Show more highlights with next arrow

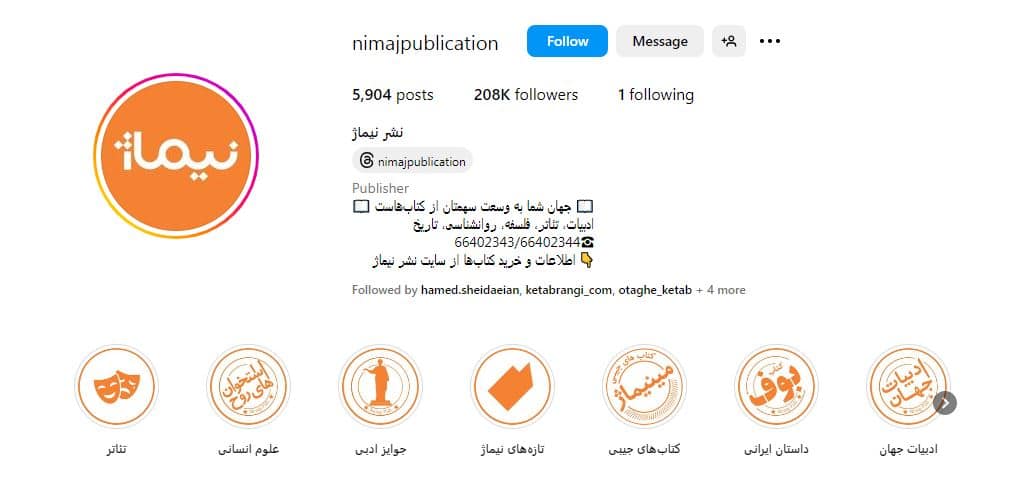click(945, 403)
